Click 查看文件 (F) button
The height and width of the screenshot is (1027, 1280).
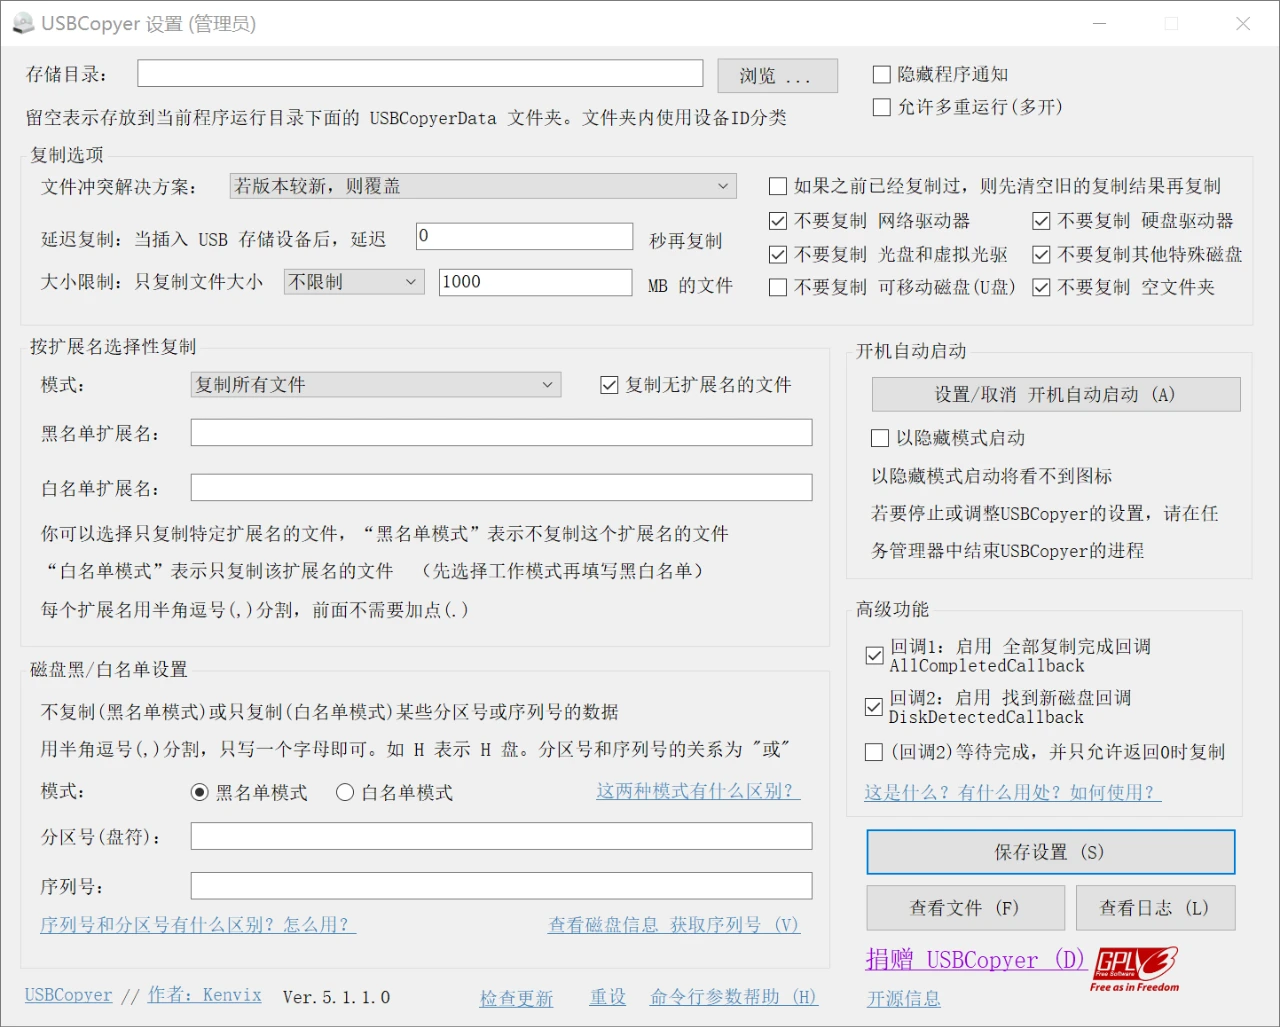click(x=965, y=908)
